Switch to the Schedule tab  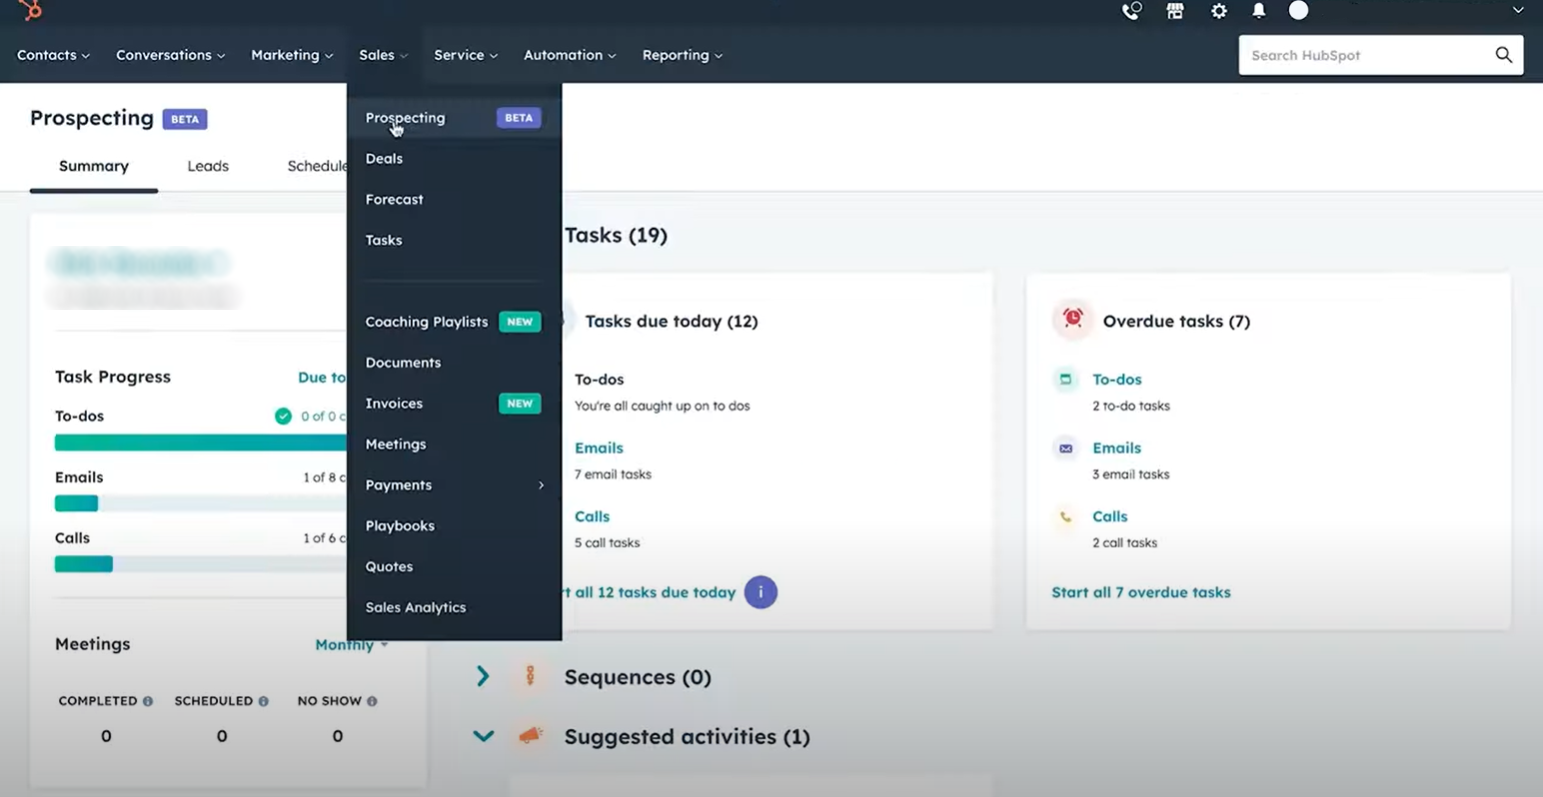317,166
